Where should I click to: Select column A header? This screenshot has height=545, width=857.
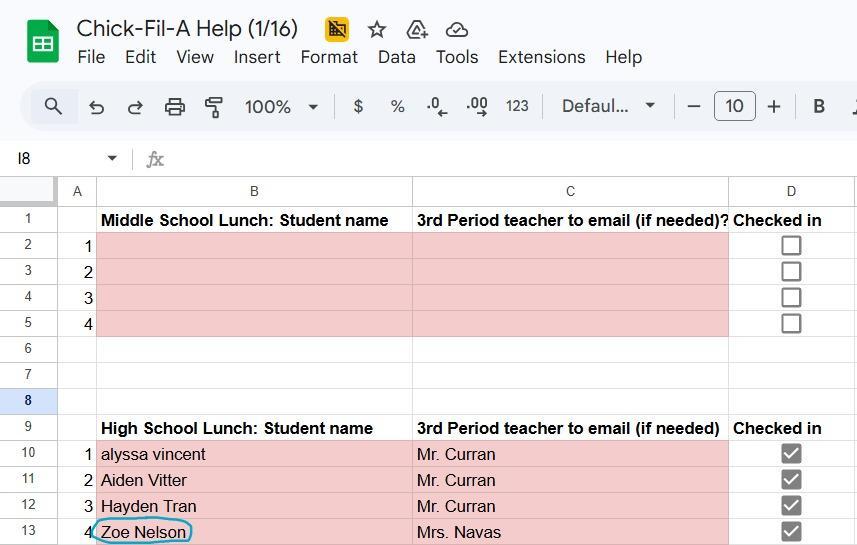(77, 191)
